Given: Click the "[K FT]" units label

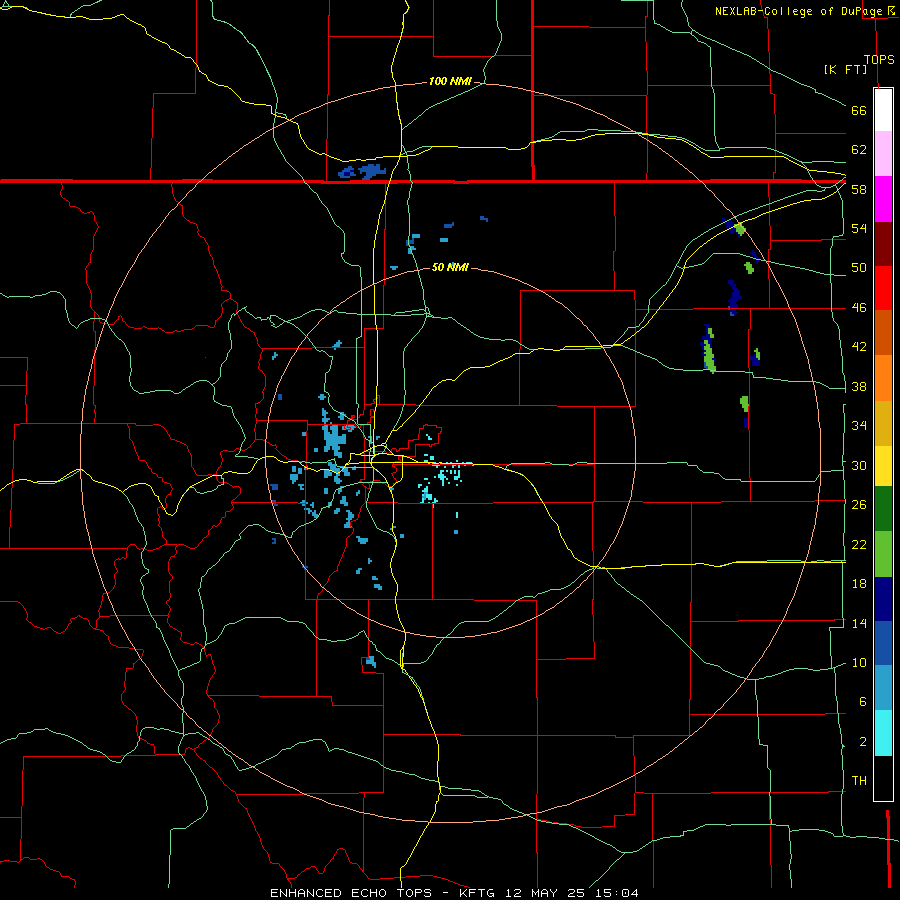Looking at the screenshot, I should (845, 69).
